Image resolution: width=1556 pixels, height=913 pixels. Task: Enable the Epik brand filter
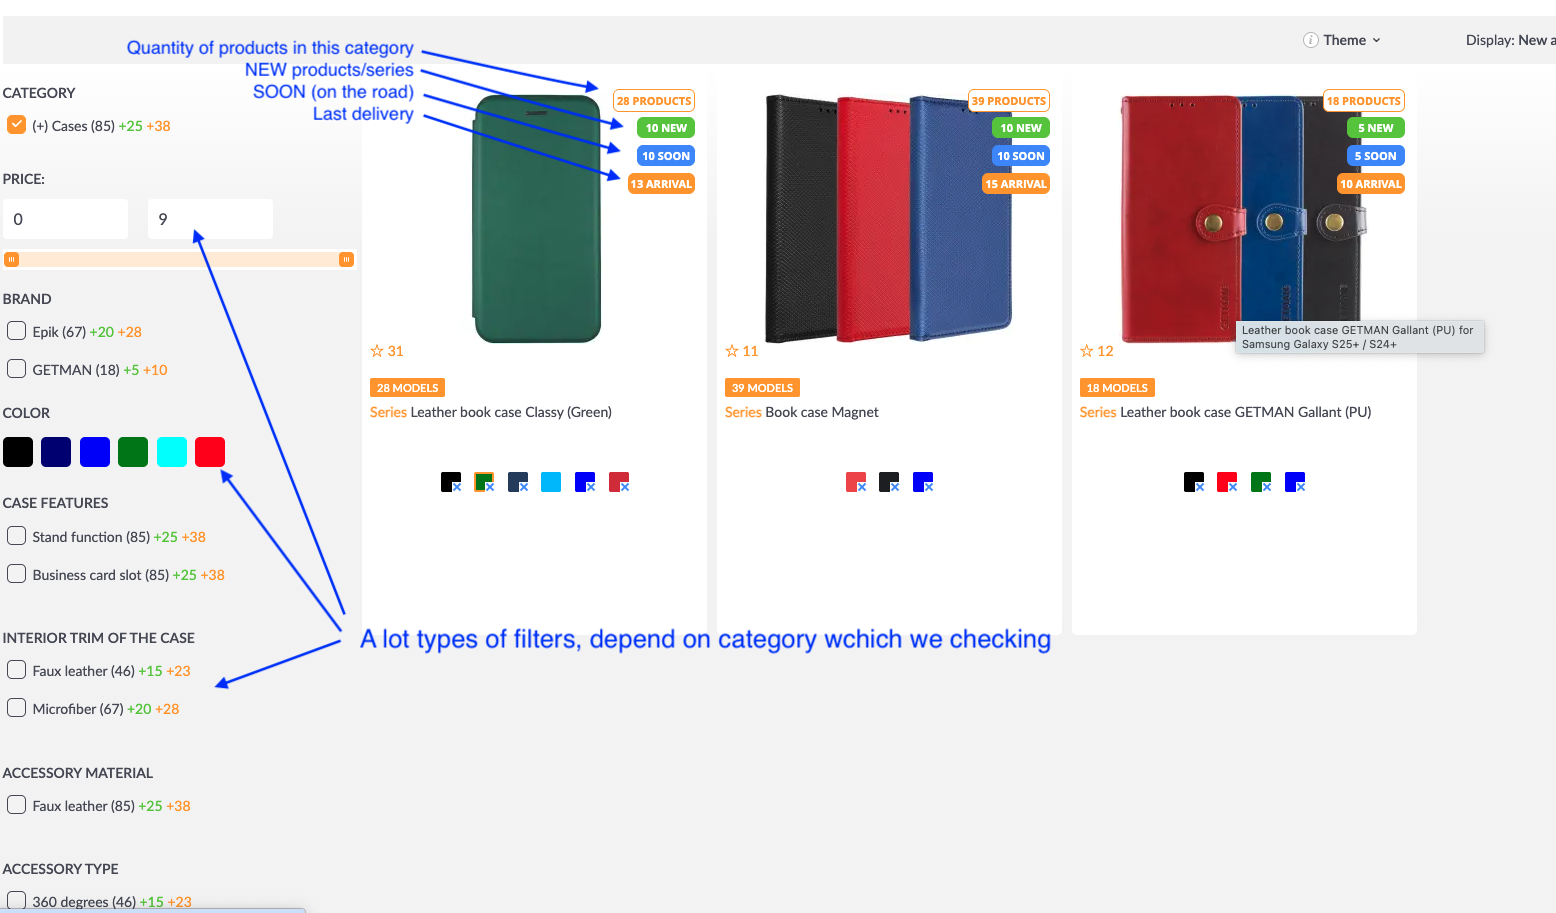pyautogui.click(x=16, y=331)
